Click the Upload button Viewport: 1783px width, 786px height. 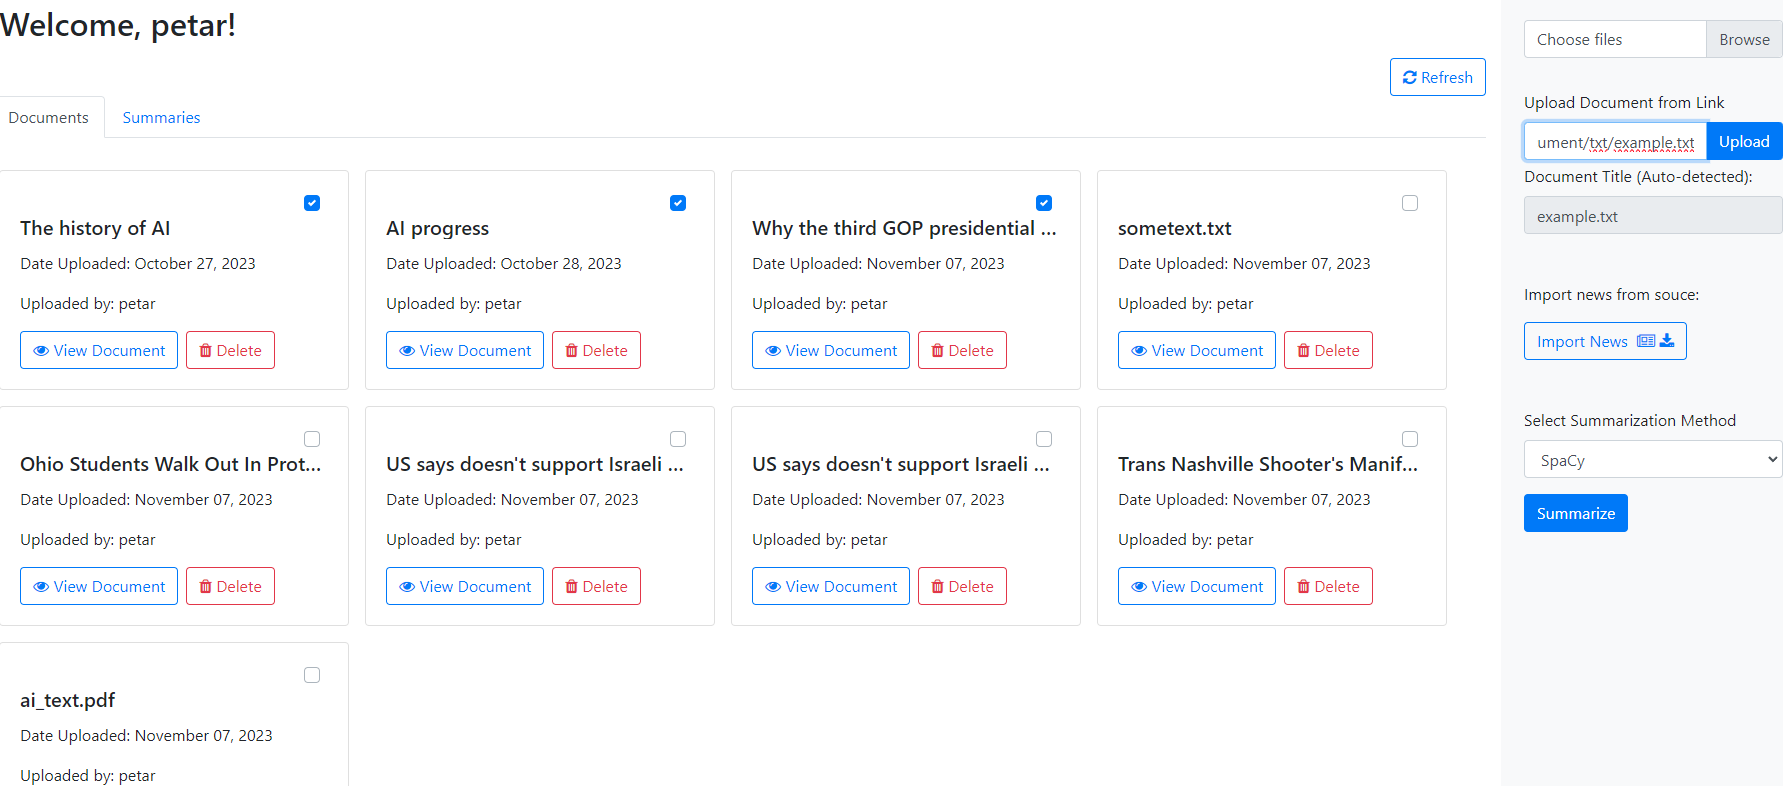(1743, 142)
